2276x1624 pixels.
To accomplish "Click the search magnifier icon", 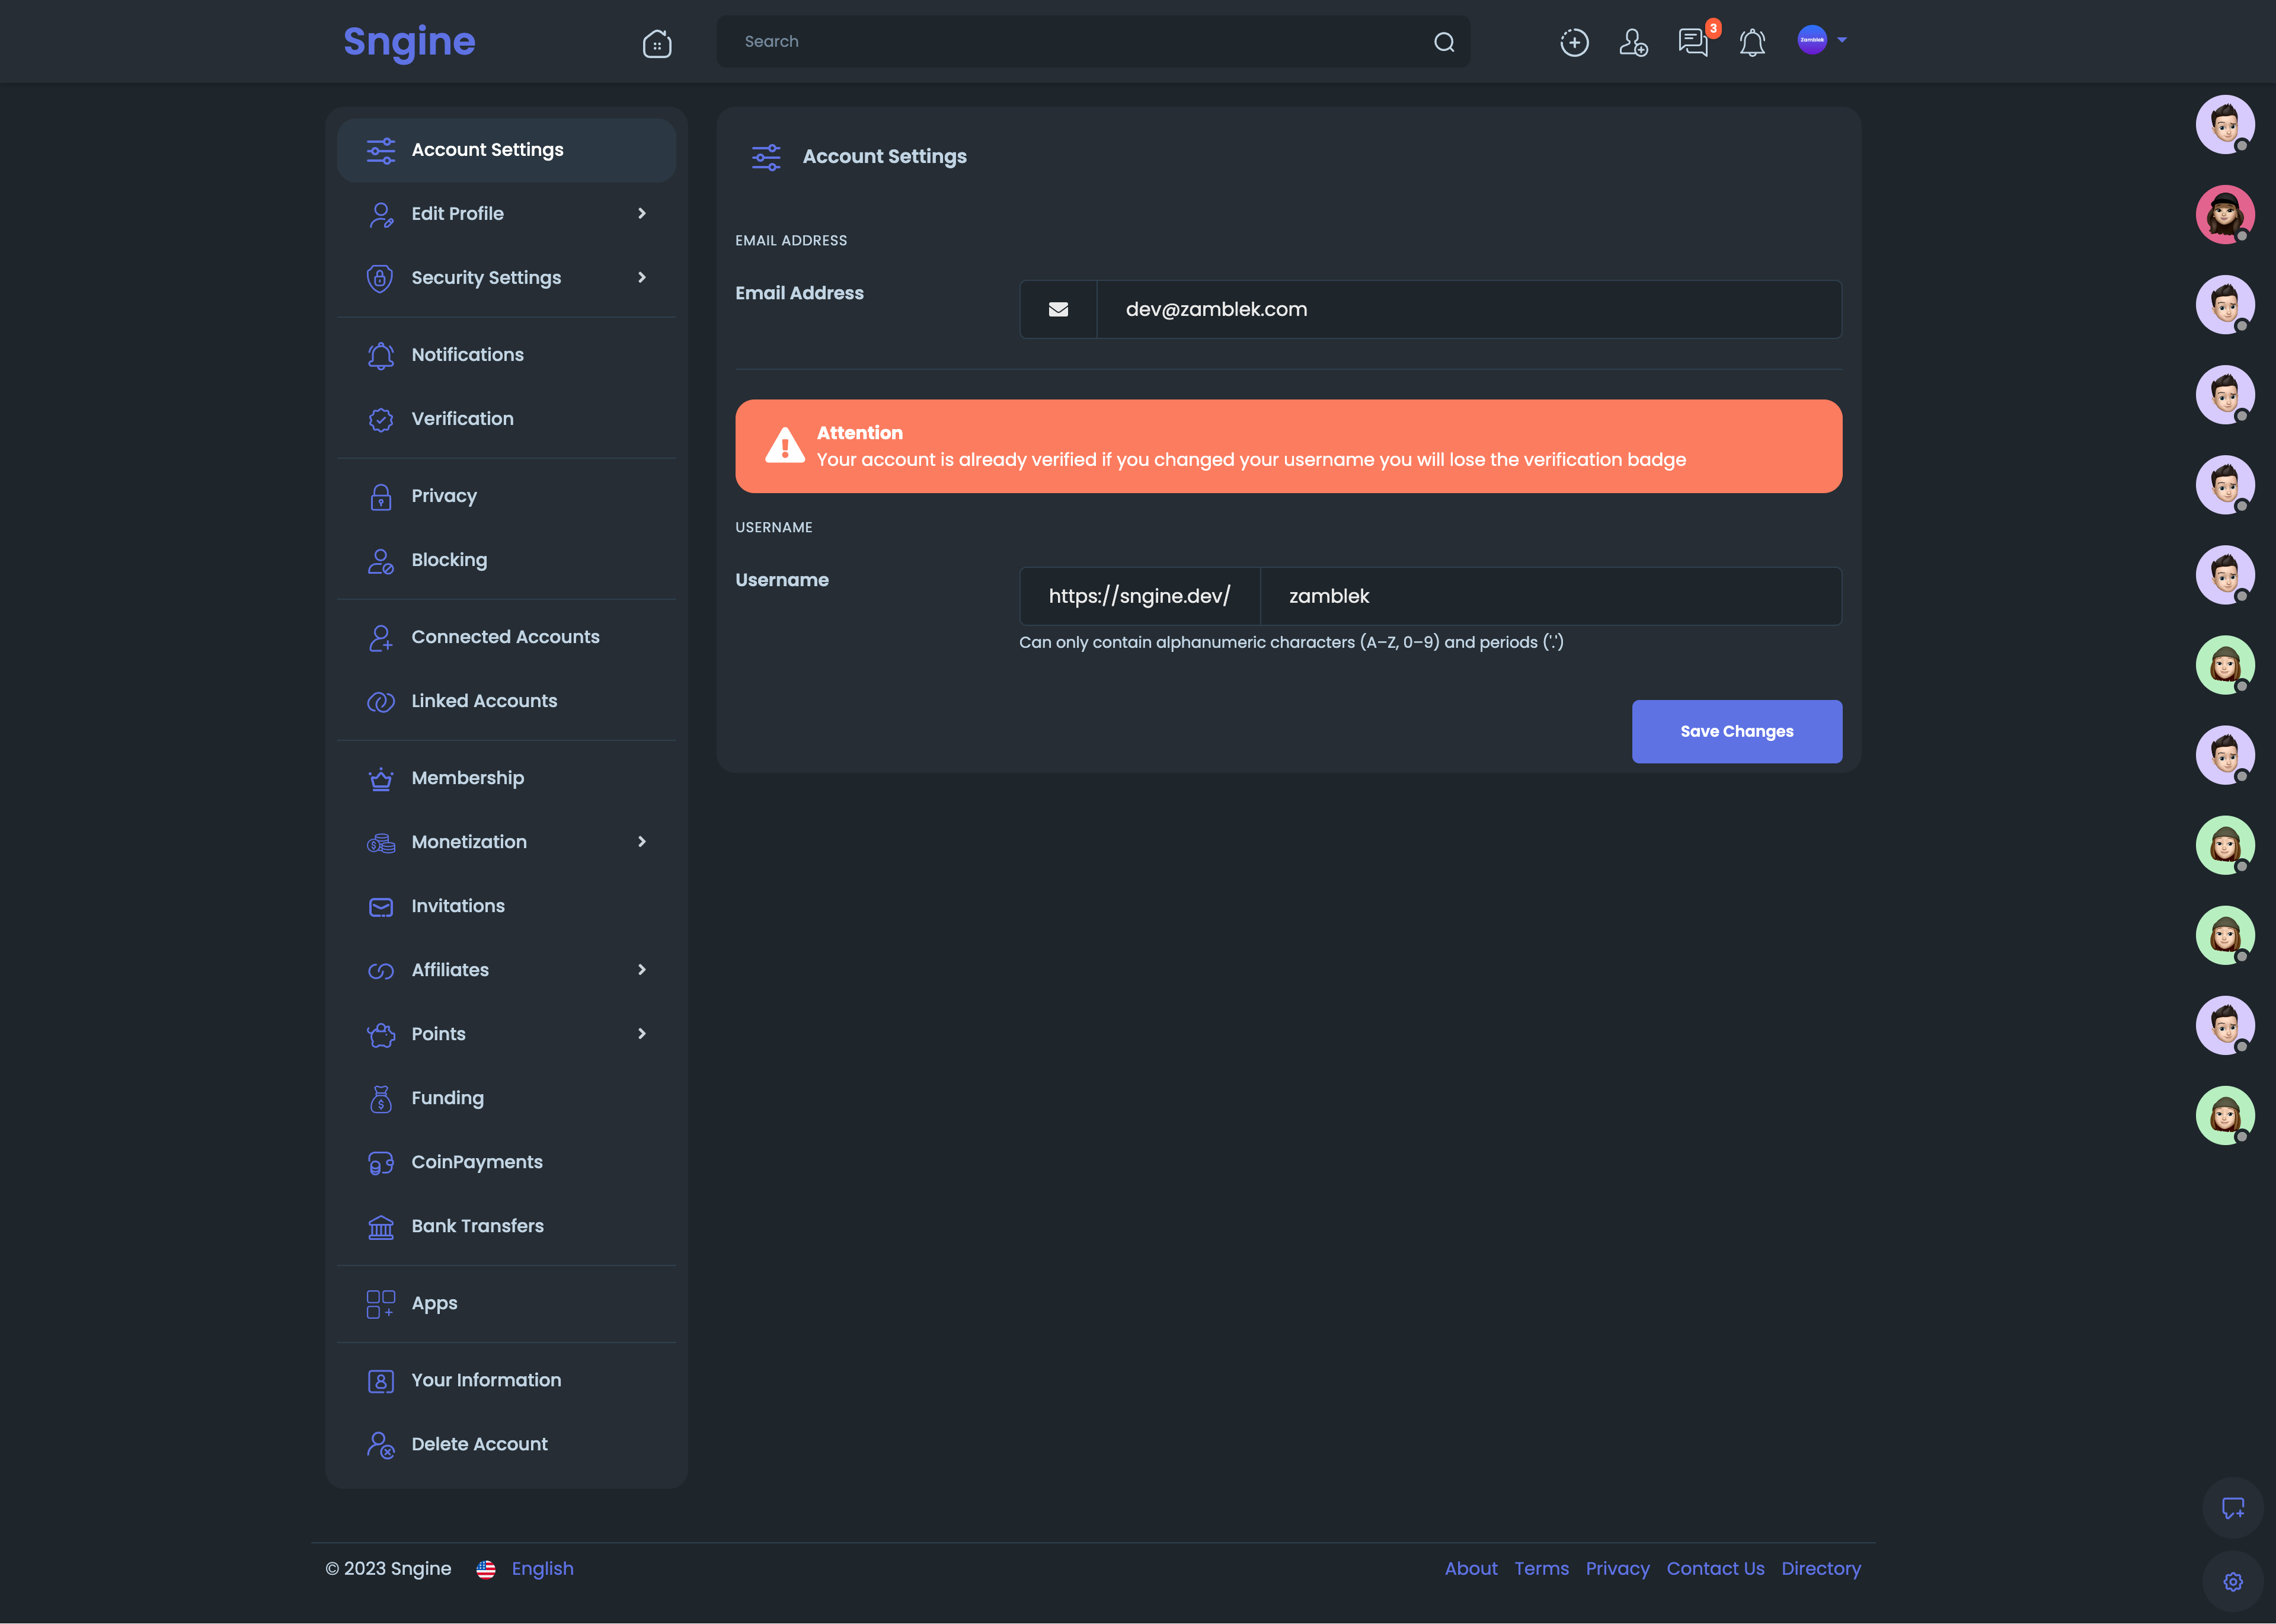I will (1444, 42).
